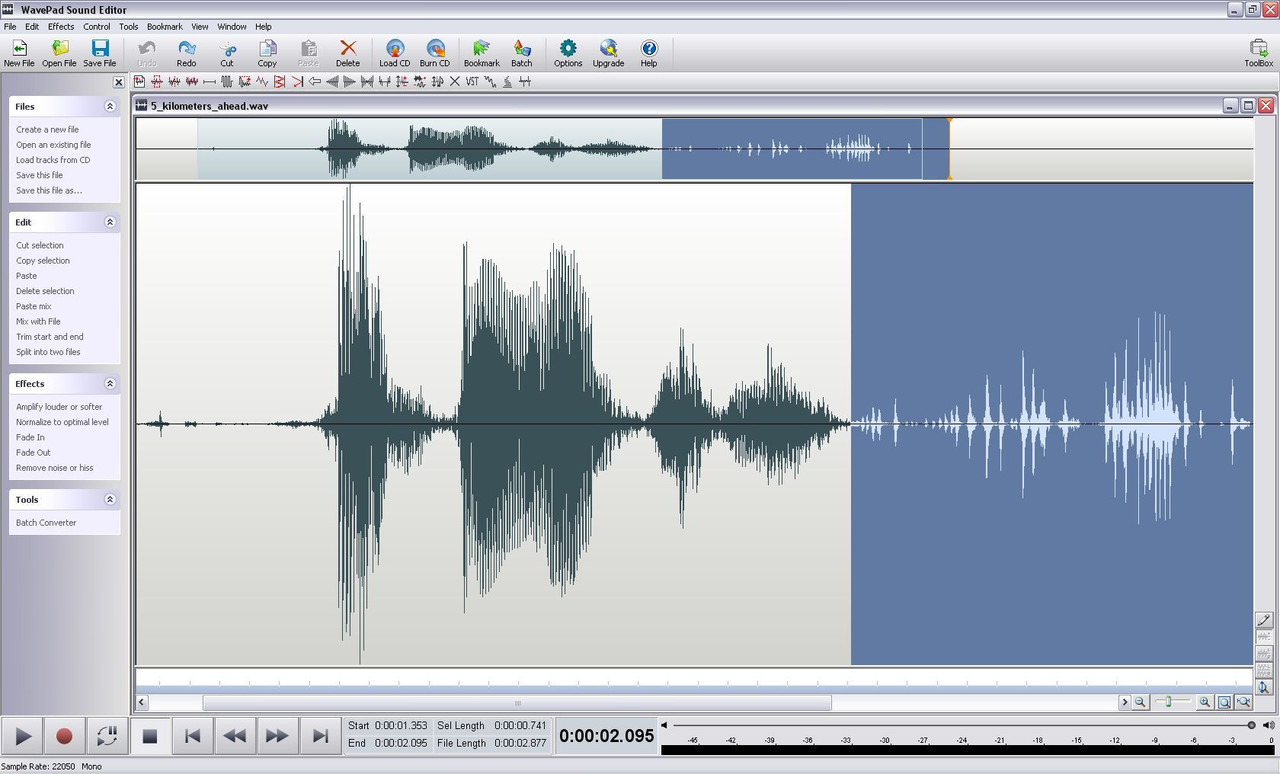The height and width of the screenshot is (774, 1280).
Task: Open the Batch processing tool
Action: pyautogui.click(x=521, y=52)
